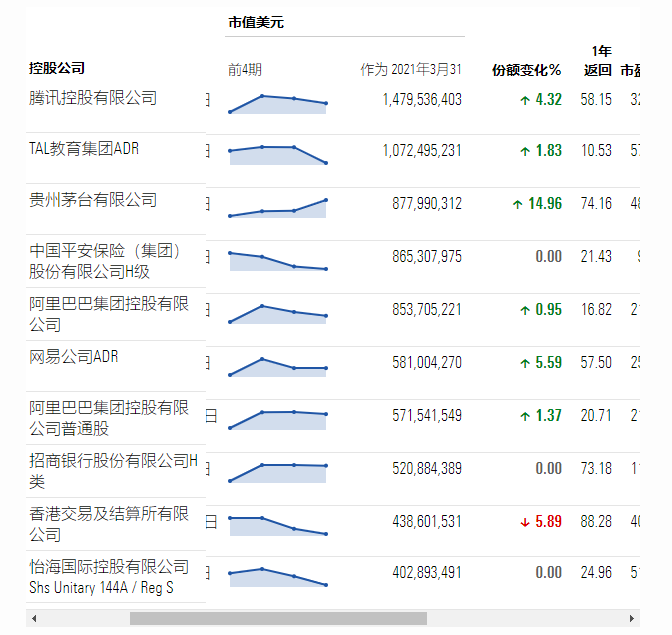The width and height of the screenshot is (672, 635).
Task: Click the left arrow of the horizontal scrollbar
Action: pos(35,618)
